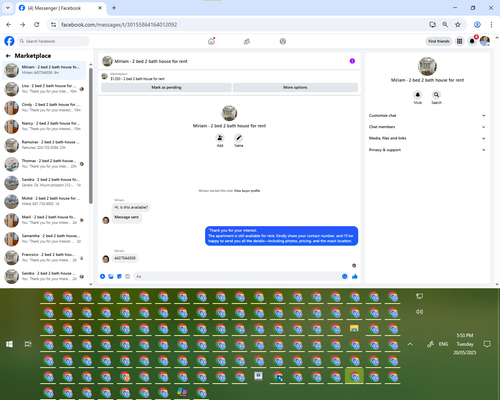Open File Explorer from taskbar
The image size is (500, 400).
354,329
